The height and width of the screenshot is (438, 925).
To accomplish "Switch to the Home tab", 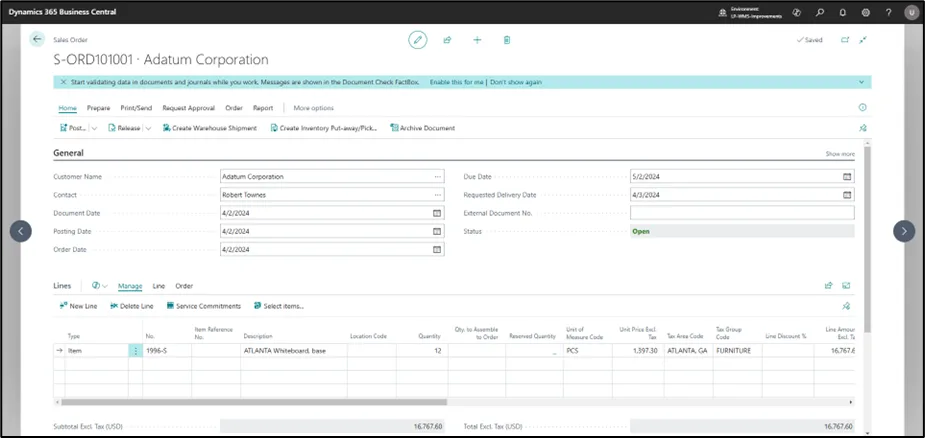I will pos(67,108).
